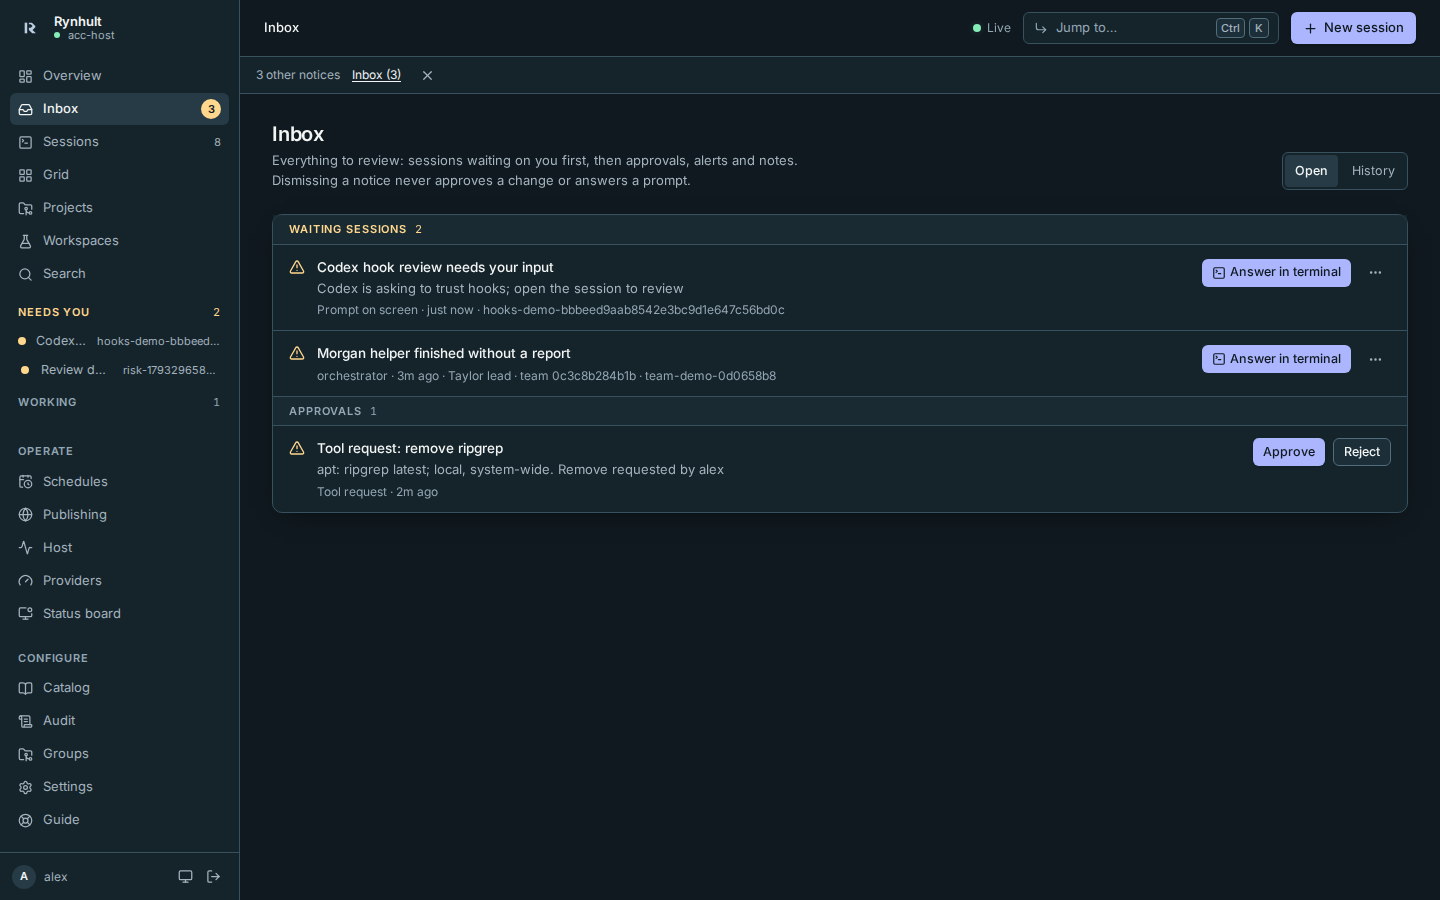Click the Status board icon

click(25, 614)
